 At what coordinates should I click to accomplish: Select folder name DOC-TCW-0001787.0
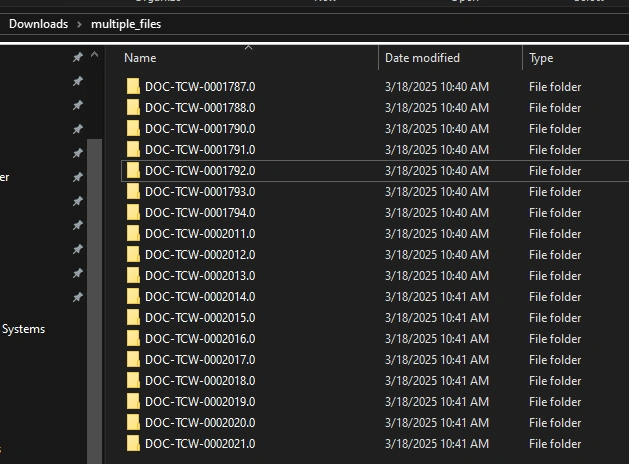click(x=200, y=87)
